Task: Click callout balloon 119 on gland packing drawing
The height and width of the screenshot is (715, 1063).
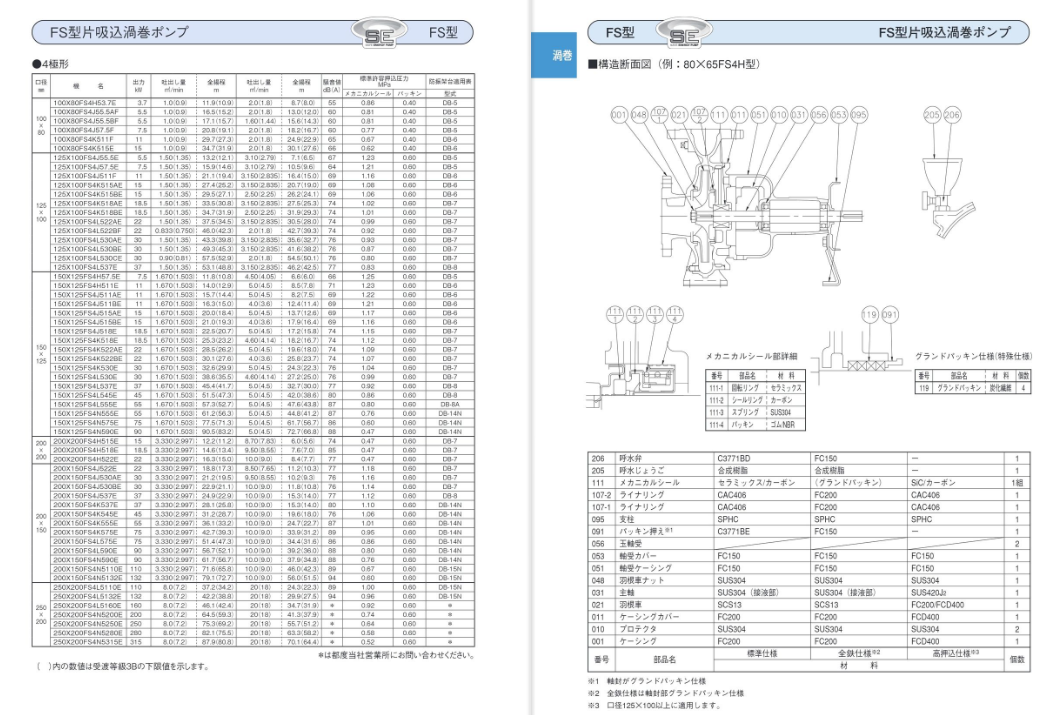Action: [869, 314]
